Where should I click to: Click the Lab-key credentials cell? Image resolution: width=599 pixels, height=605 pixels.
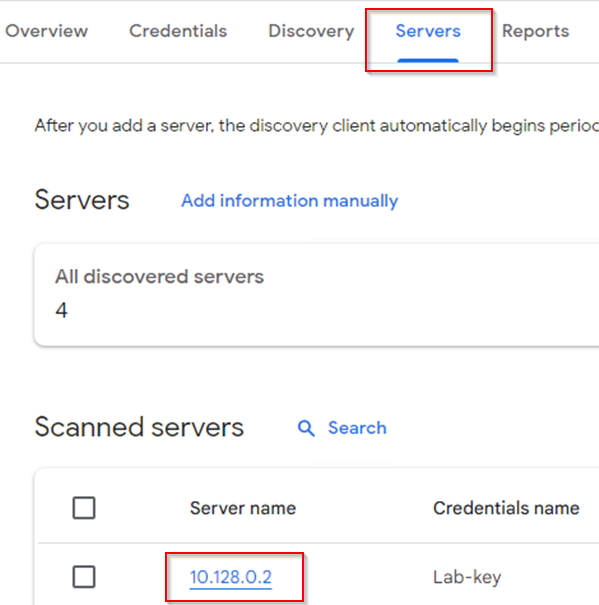[x=467, y=578]
